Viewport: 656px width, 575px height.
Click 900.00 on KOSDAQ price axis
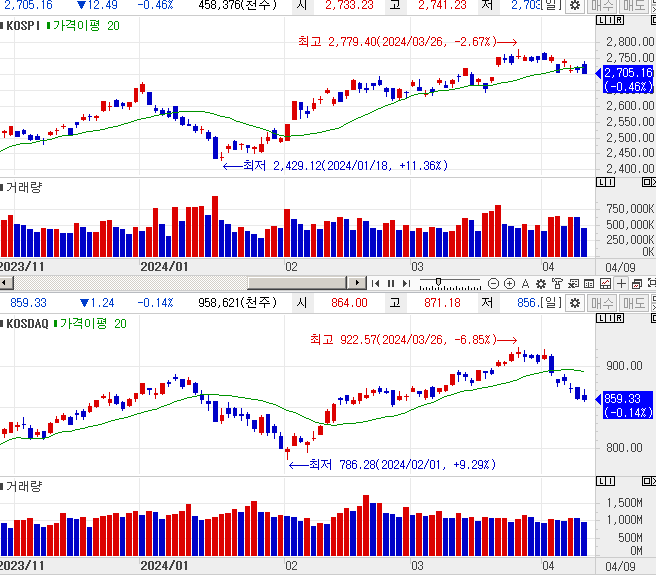tap(624, 366)
